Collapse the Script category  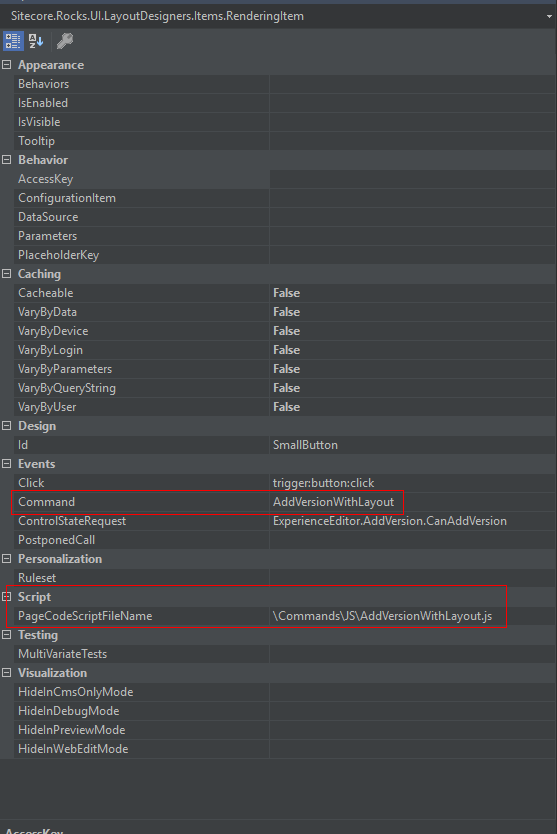click(6, 597)
